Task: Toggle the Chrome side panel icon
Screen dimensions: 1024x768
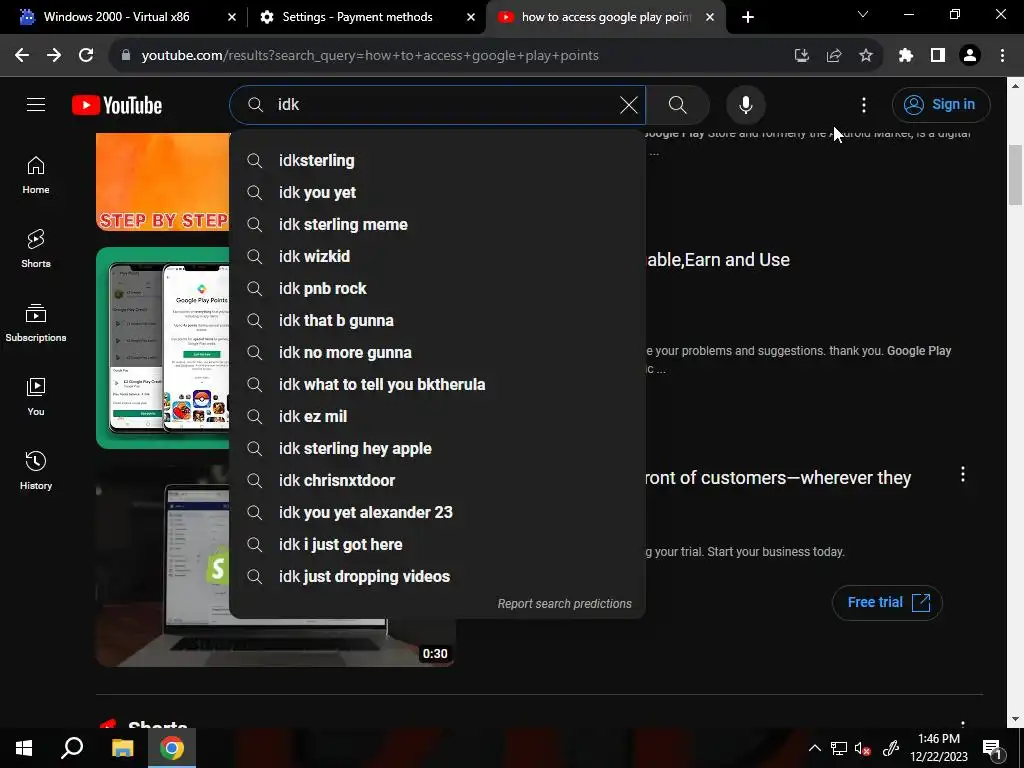Action: click(x=938, y=55)
